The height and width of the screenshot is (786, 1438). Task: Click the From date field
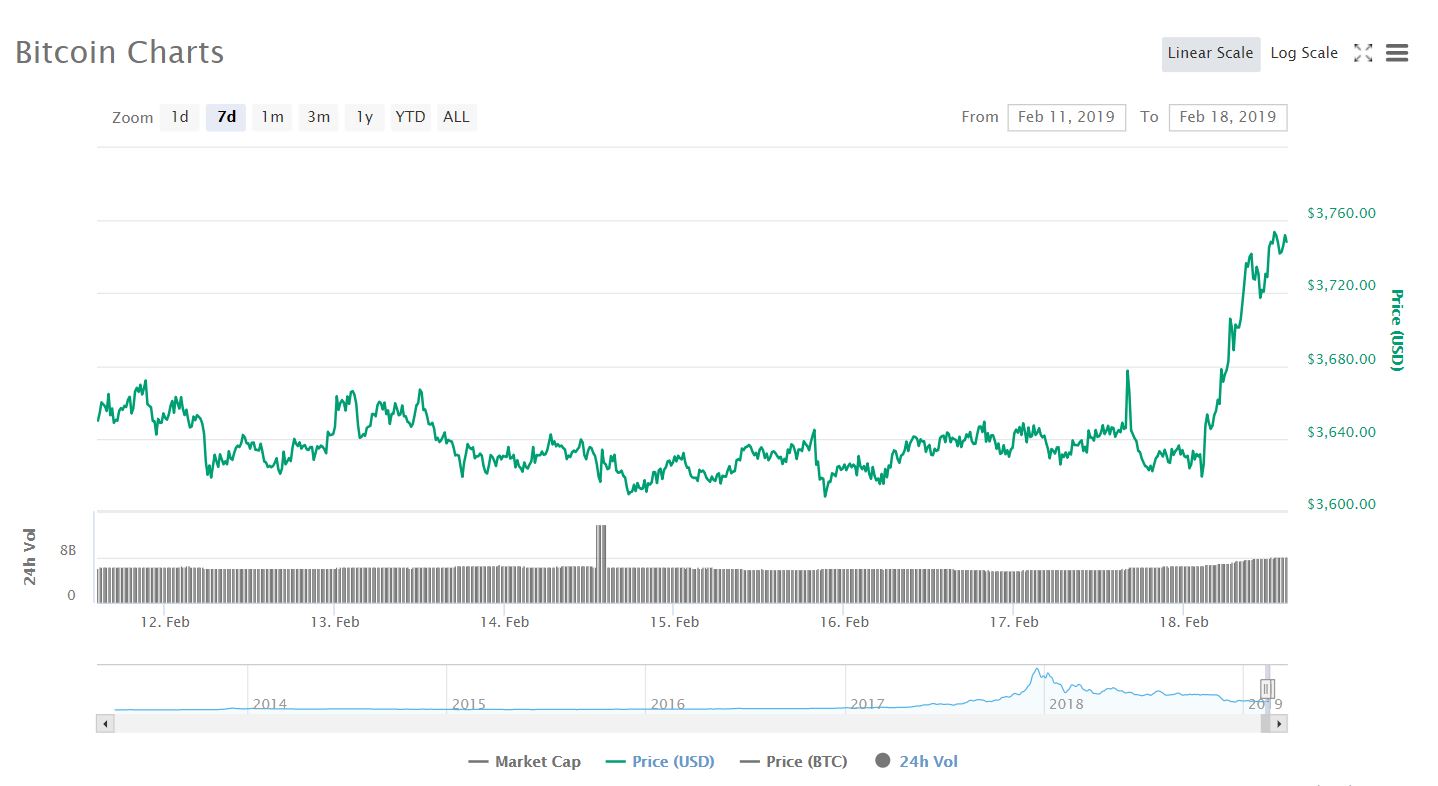pyautogui.click(x=1067, y=117)
